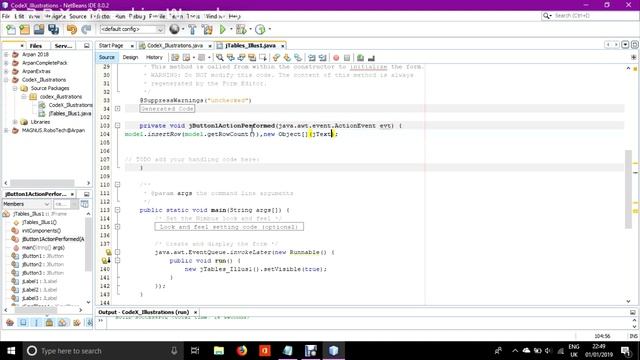640x360 pixels.
Task: Collapse the jButton1ActionPerformed method fold
Action: [x=118, y=126]
